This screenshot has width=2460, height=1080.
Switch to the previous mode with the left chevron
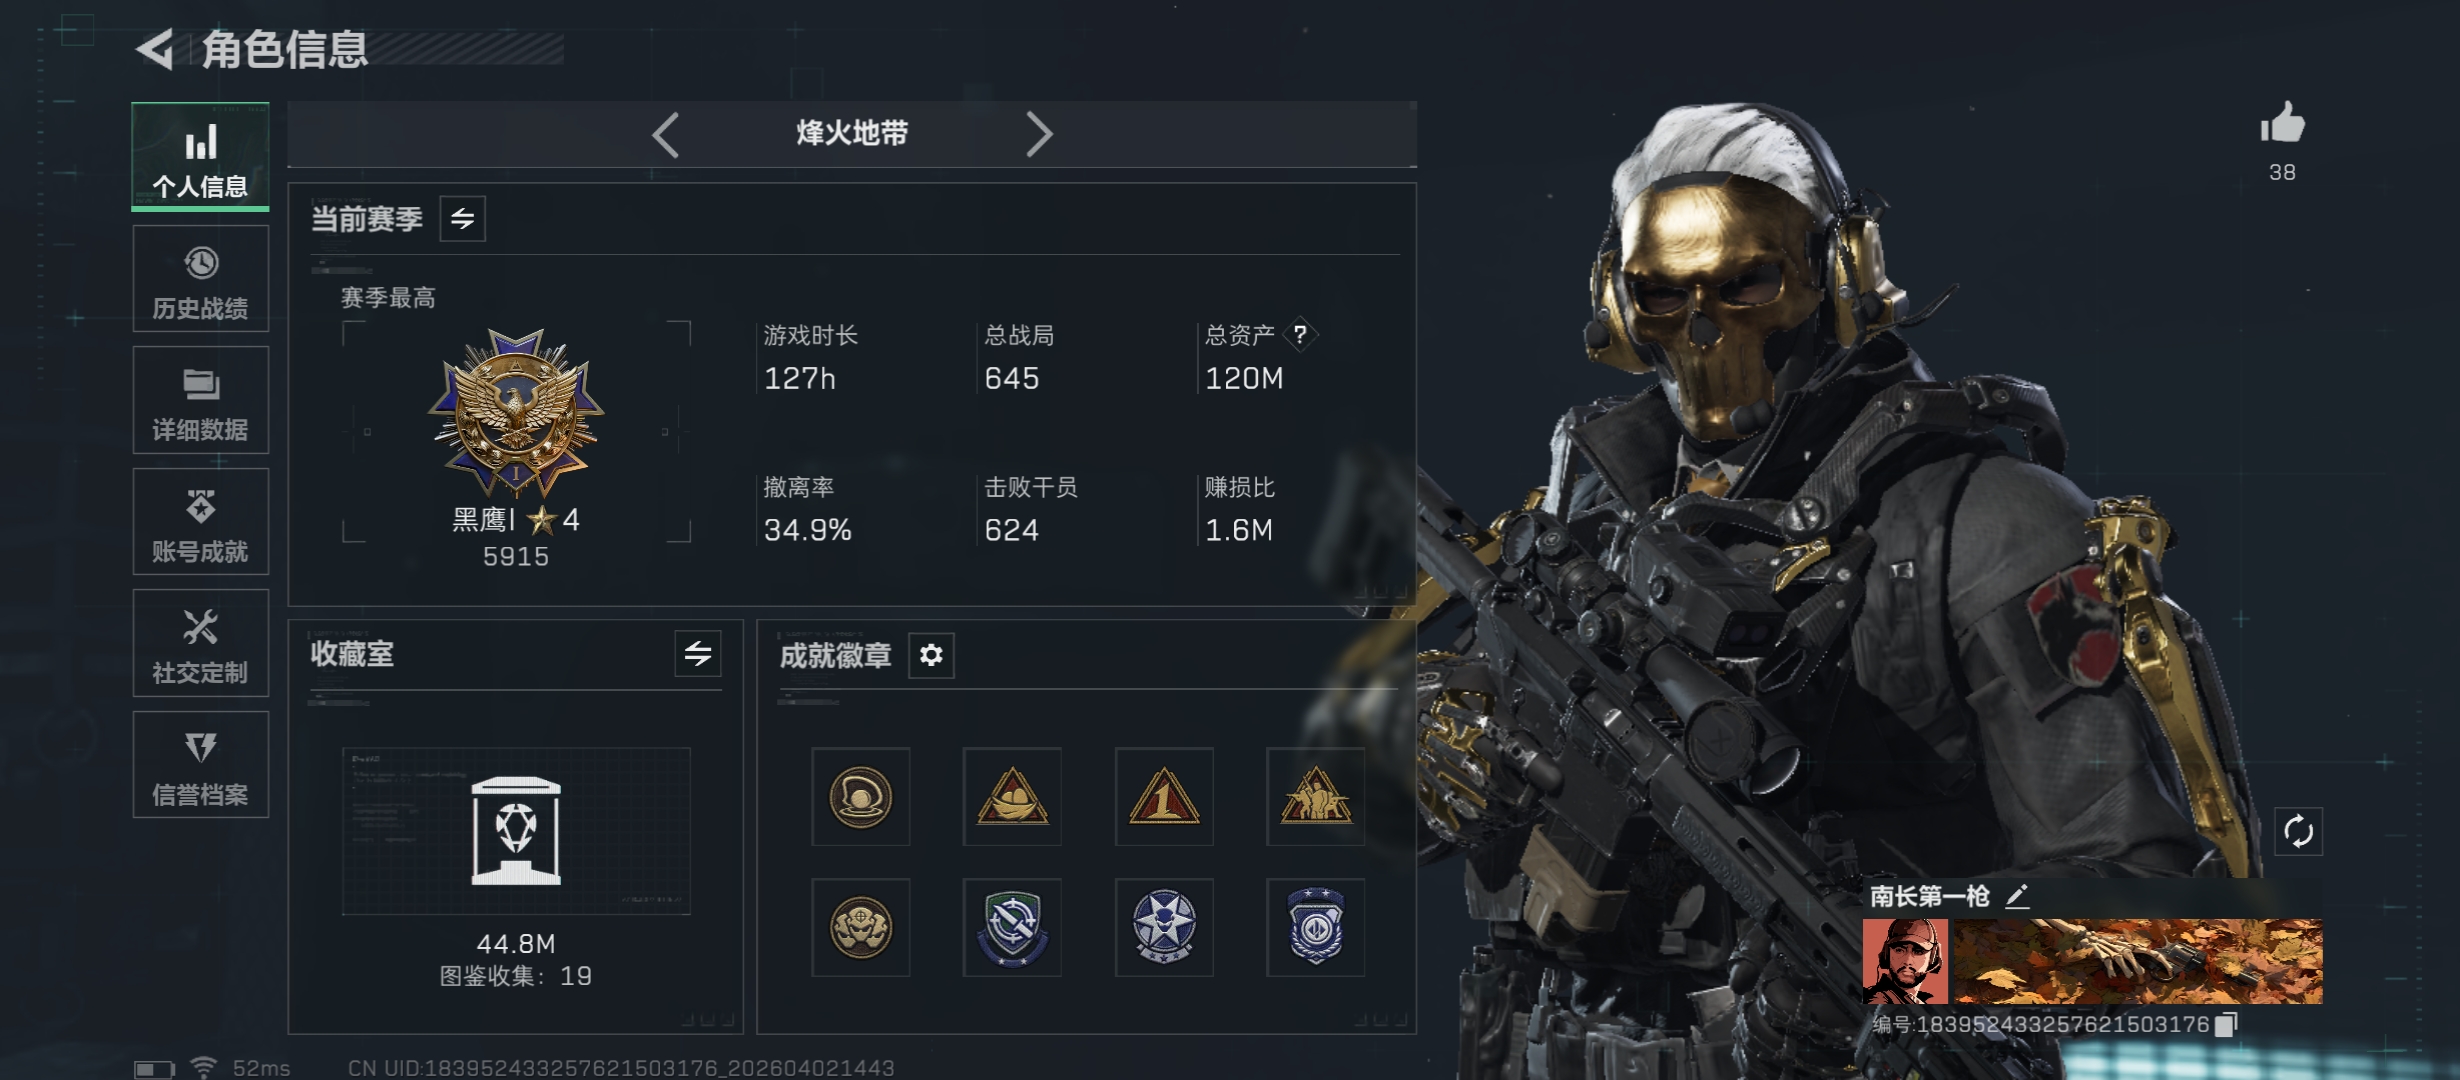666,134
